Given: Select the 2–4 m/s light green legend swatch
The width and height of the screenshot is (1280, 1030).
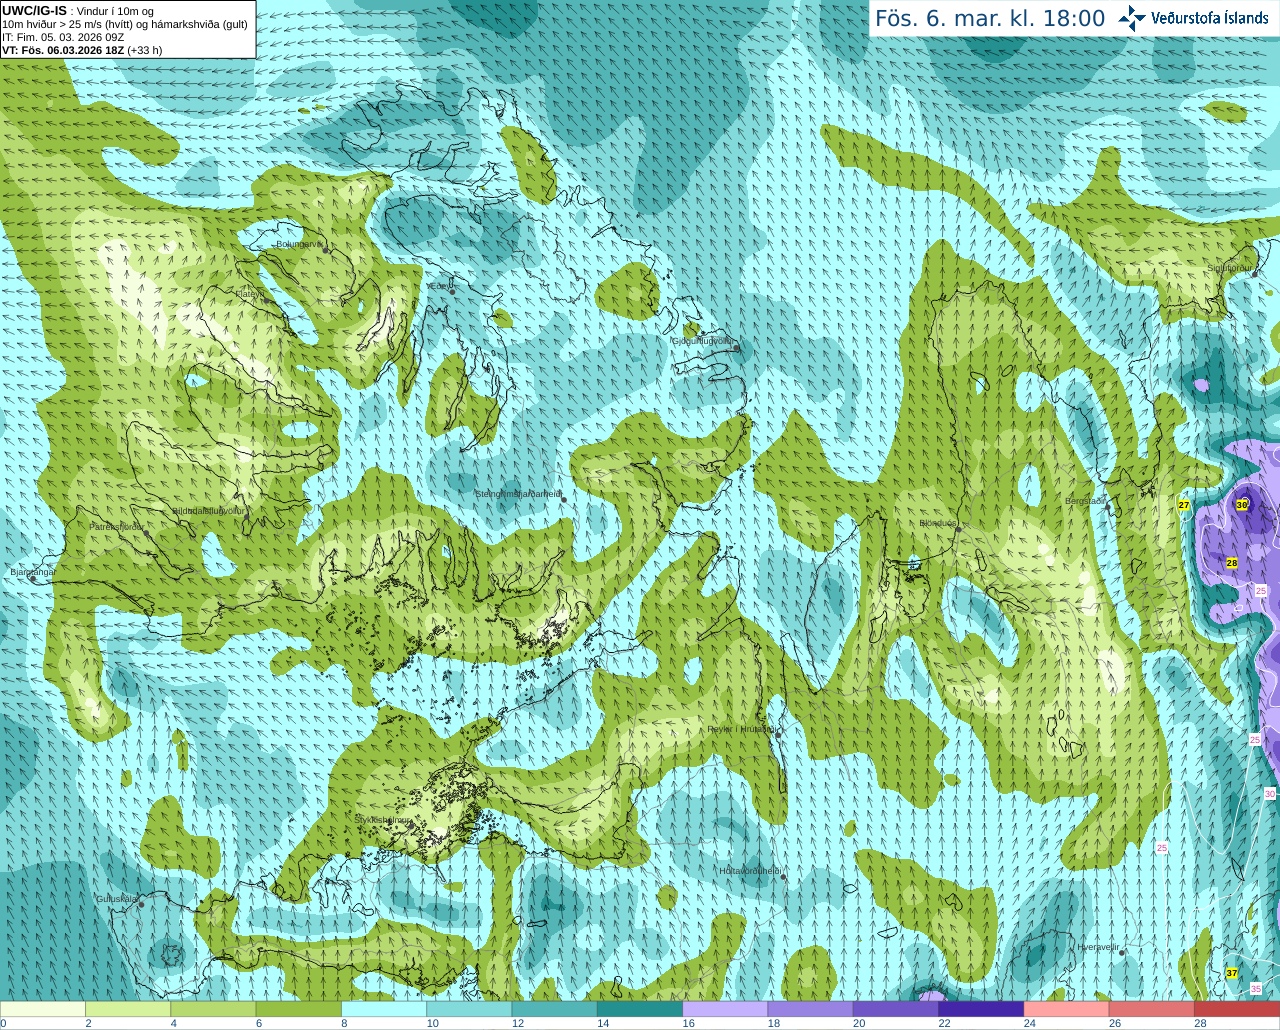Looking at the screenshot, I should point(128,1009).
